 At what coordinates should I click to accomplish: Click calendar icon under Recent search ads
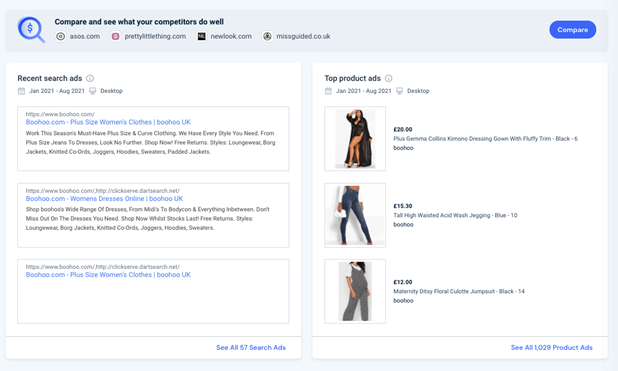click(21, 91)
